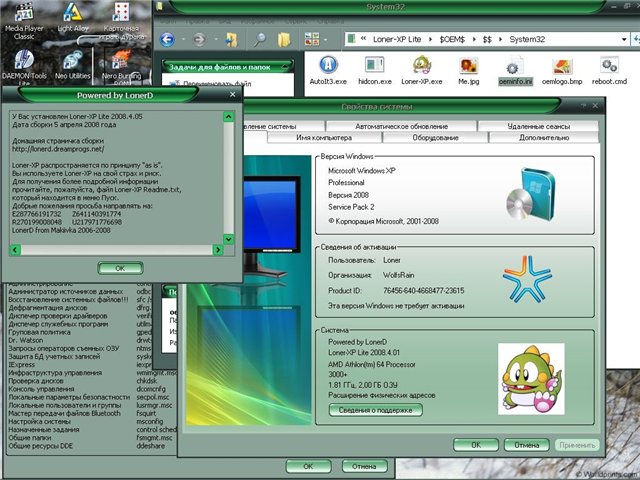Select Dr. Watson list entry

(26, 340)
